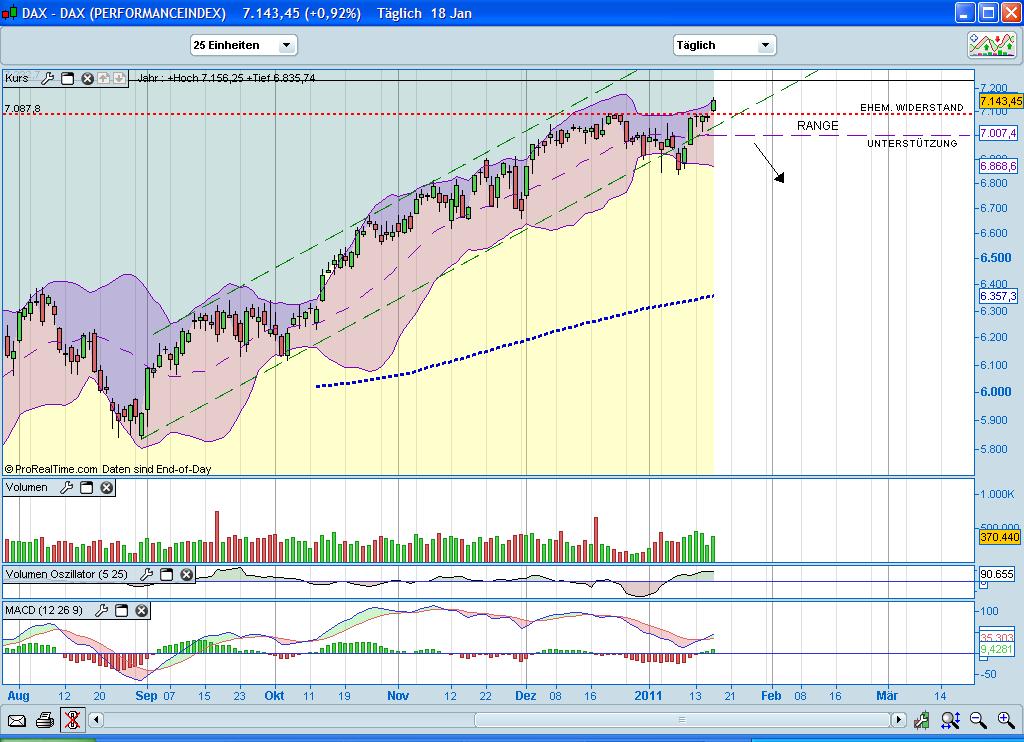1024x742 pixels.
Task: Toggle the Volumen panel window icon
Action: coord(87,487)
